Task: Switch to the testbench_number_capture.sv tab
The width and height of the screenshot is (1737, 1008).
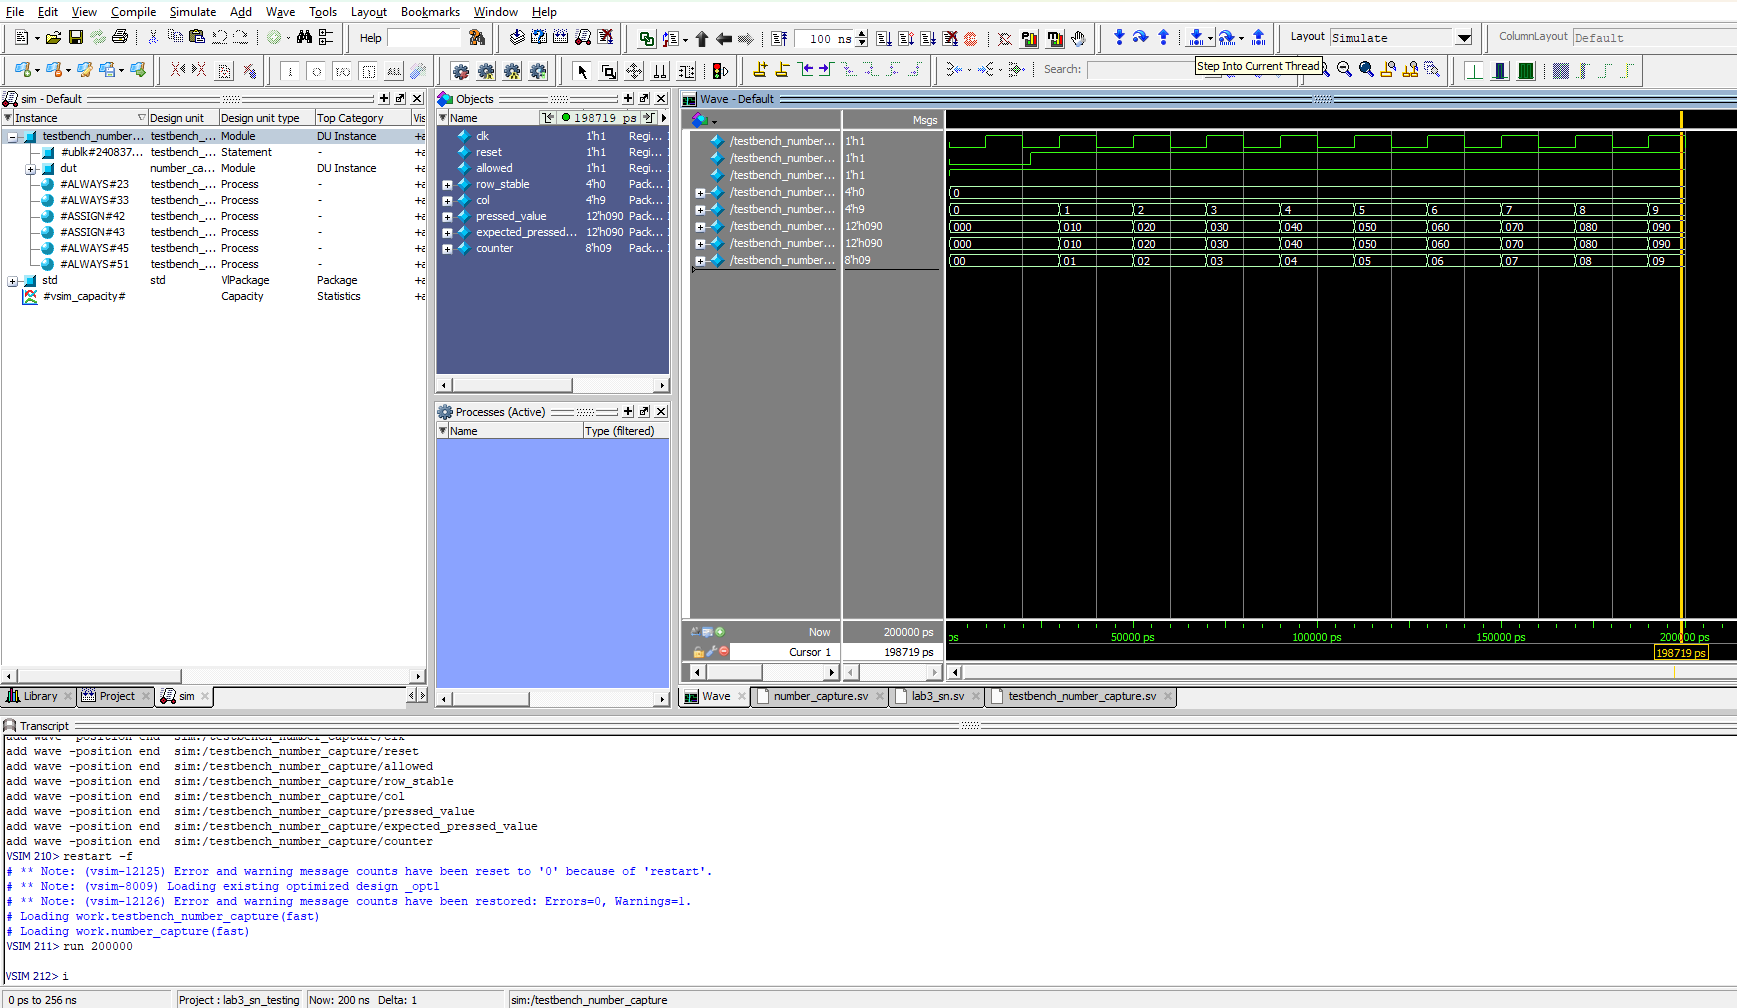Action: (x=1081, y=697)
